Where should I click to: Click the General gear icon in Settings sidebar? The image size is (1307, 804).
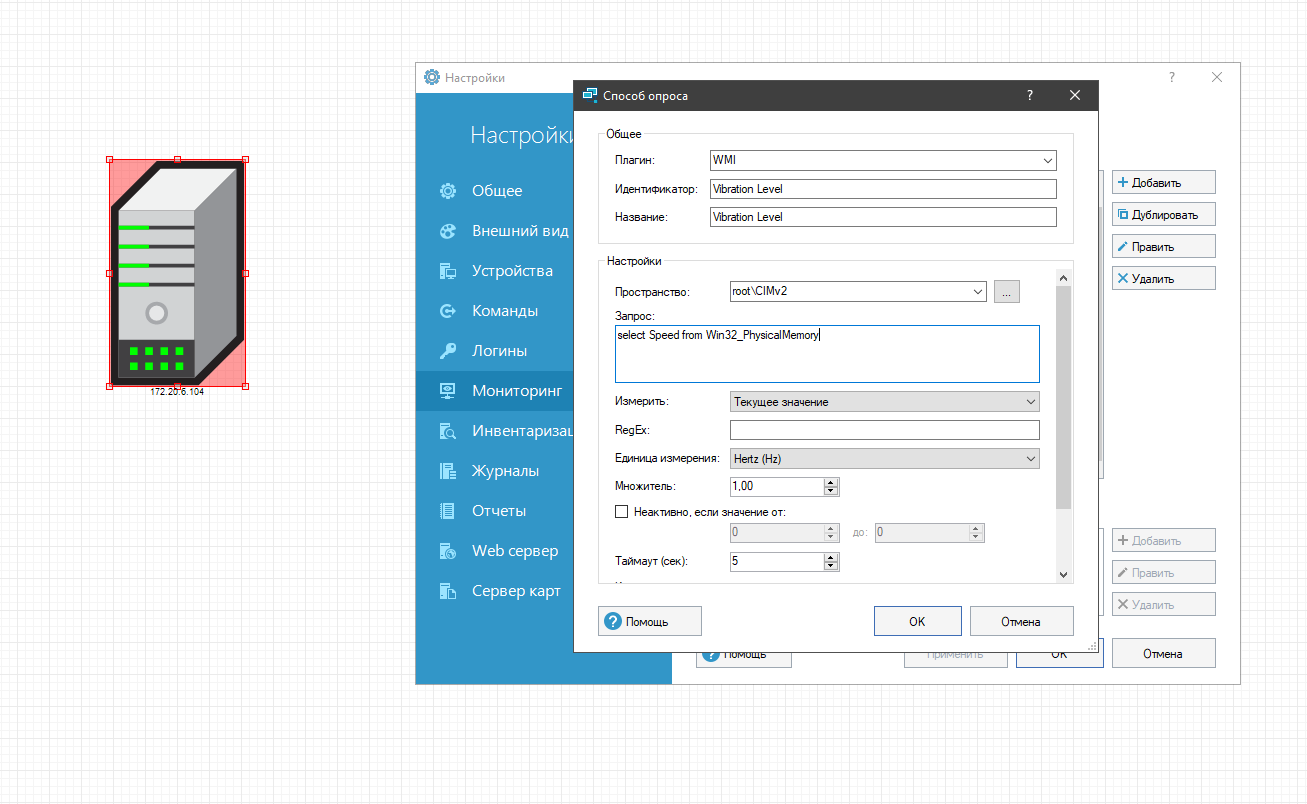[x=448, y=191]
